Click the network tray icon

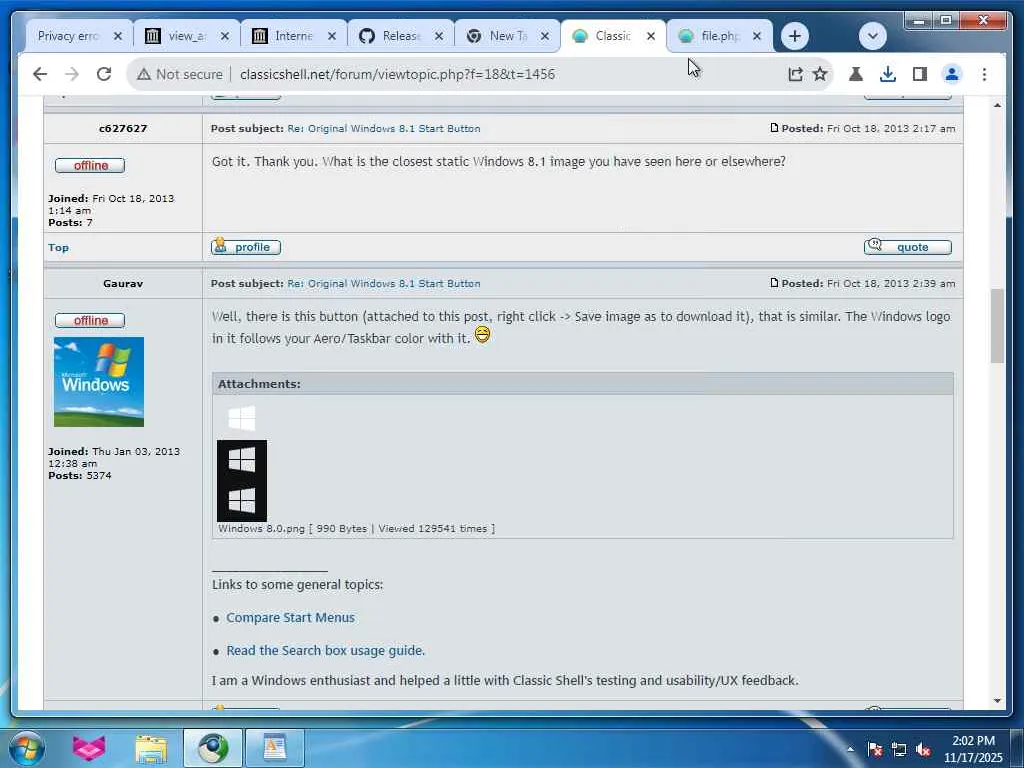(899, 749)
